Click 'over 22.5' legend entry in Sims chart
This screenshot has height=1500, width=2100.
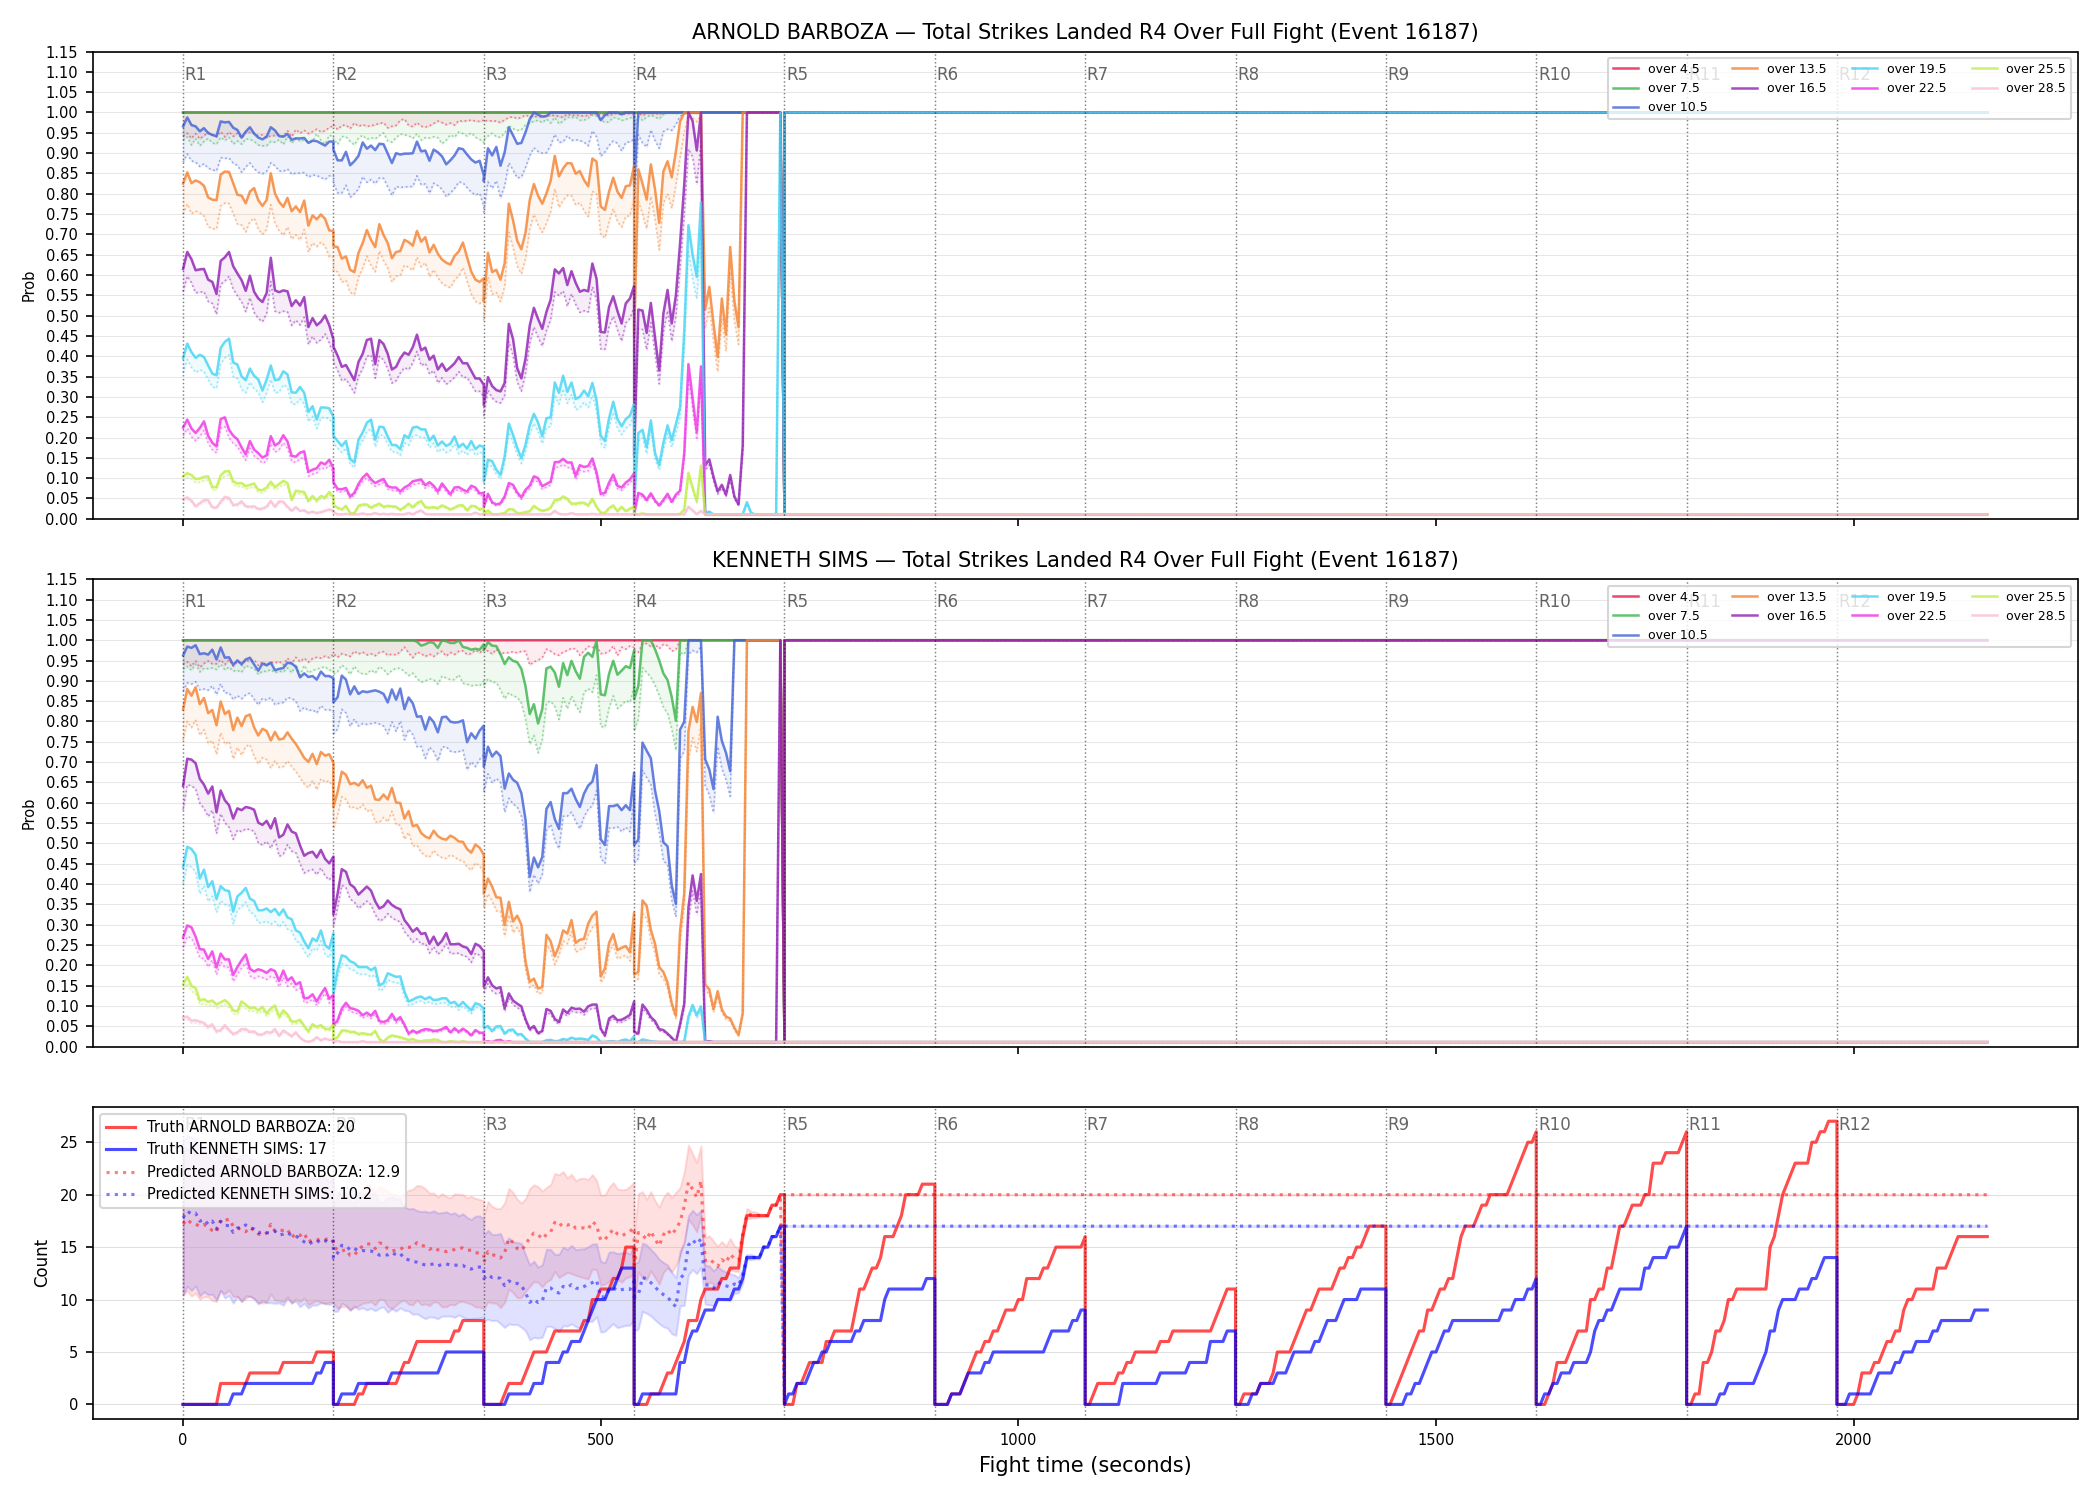point(1899,616)
